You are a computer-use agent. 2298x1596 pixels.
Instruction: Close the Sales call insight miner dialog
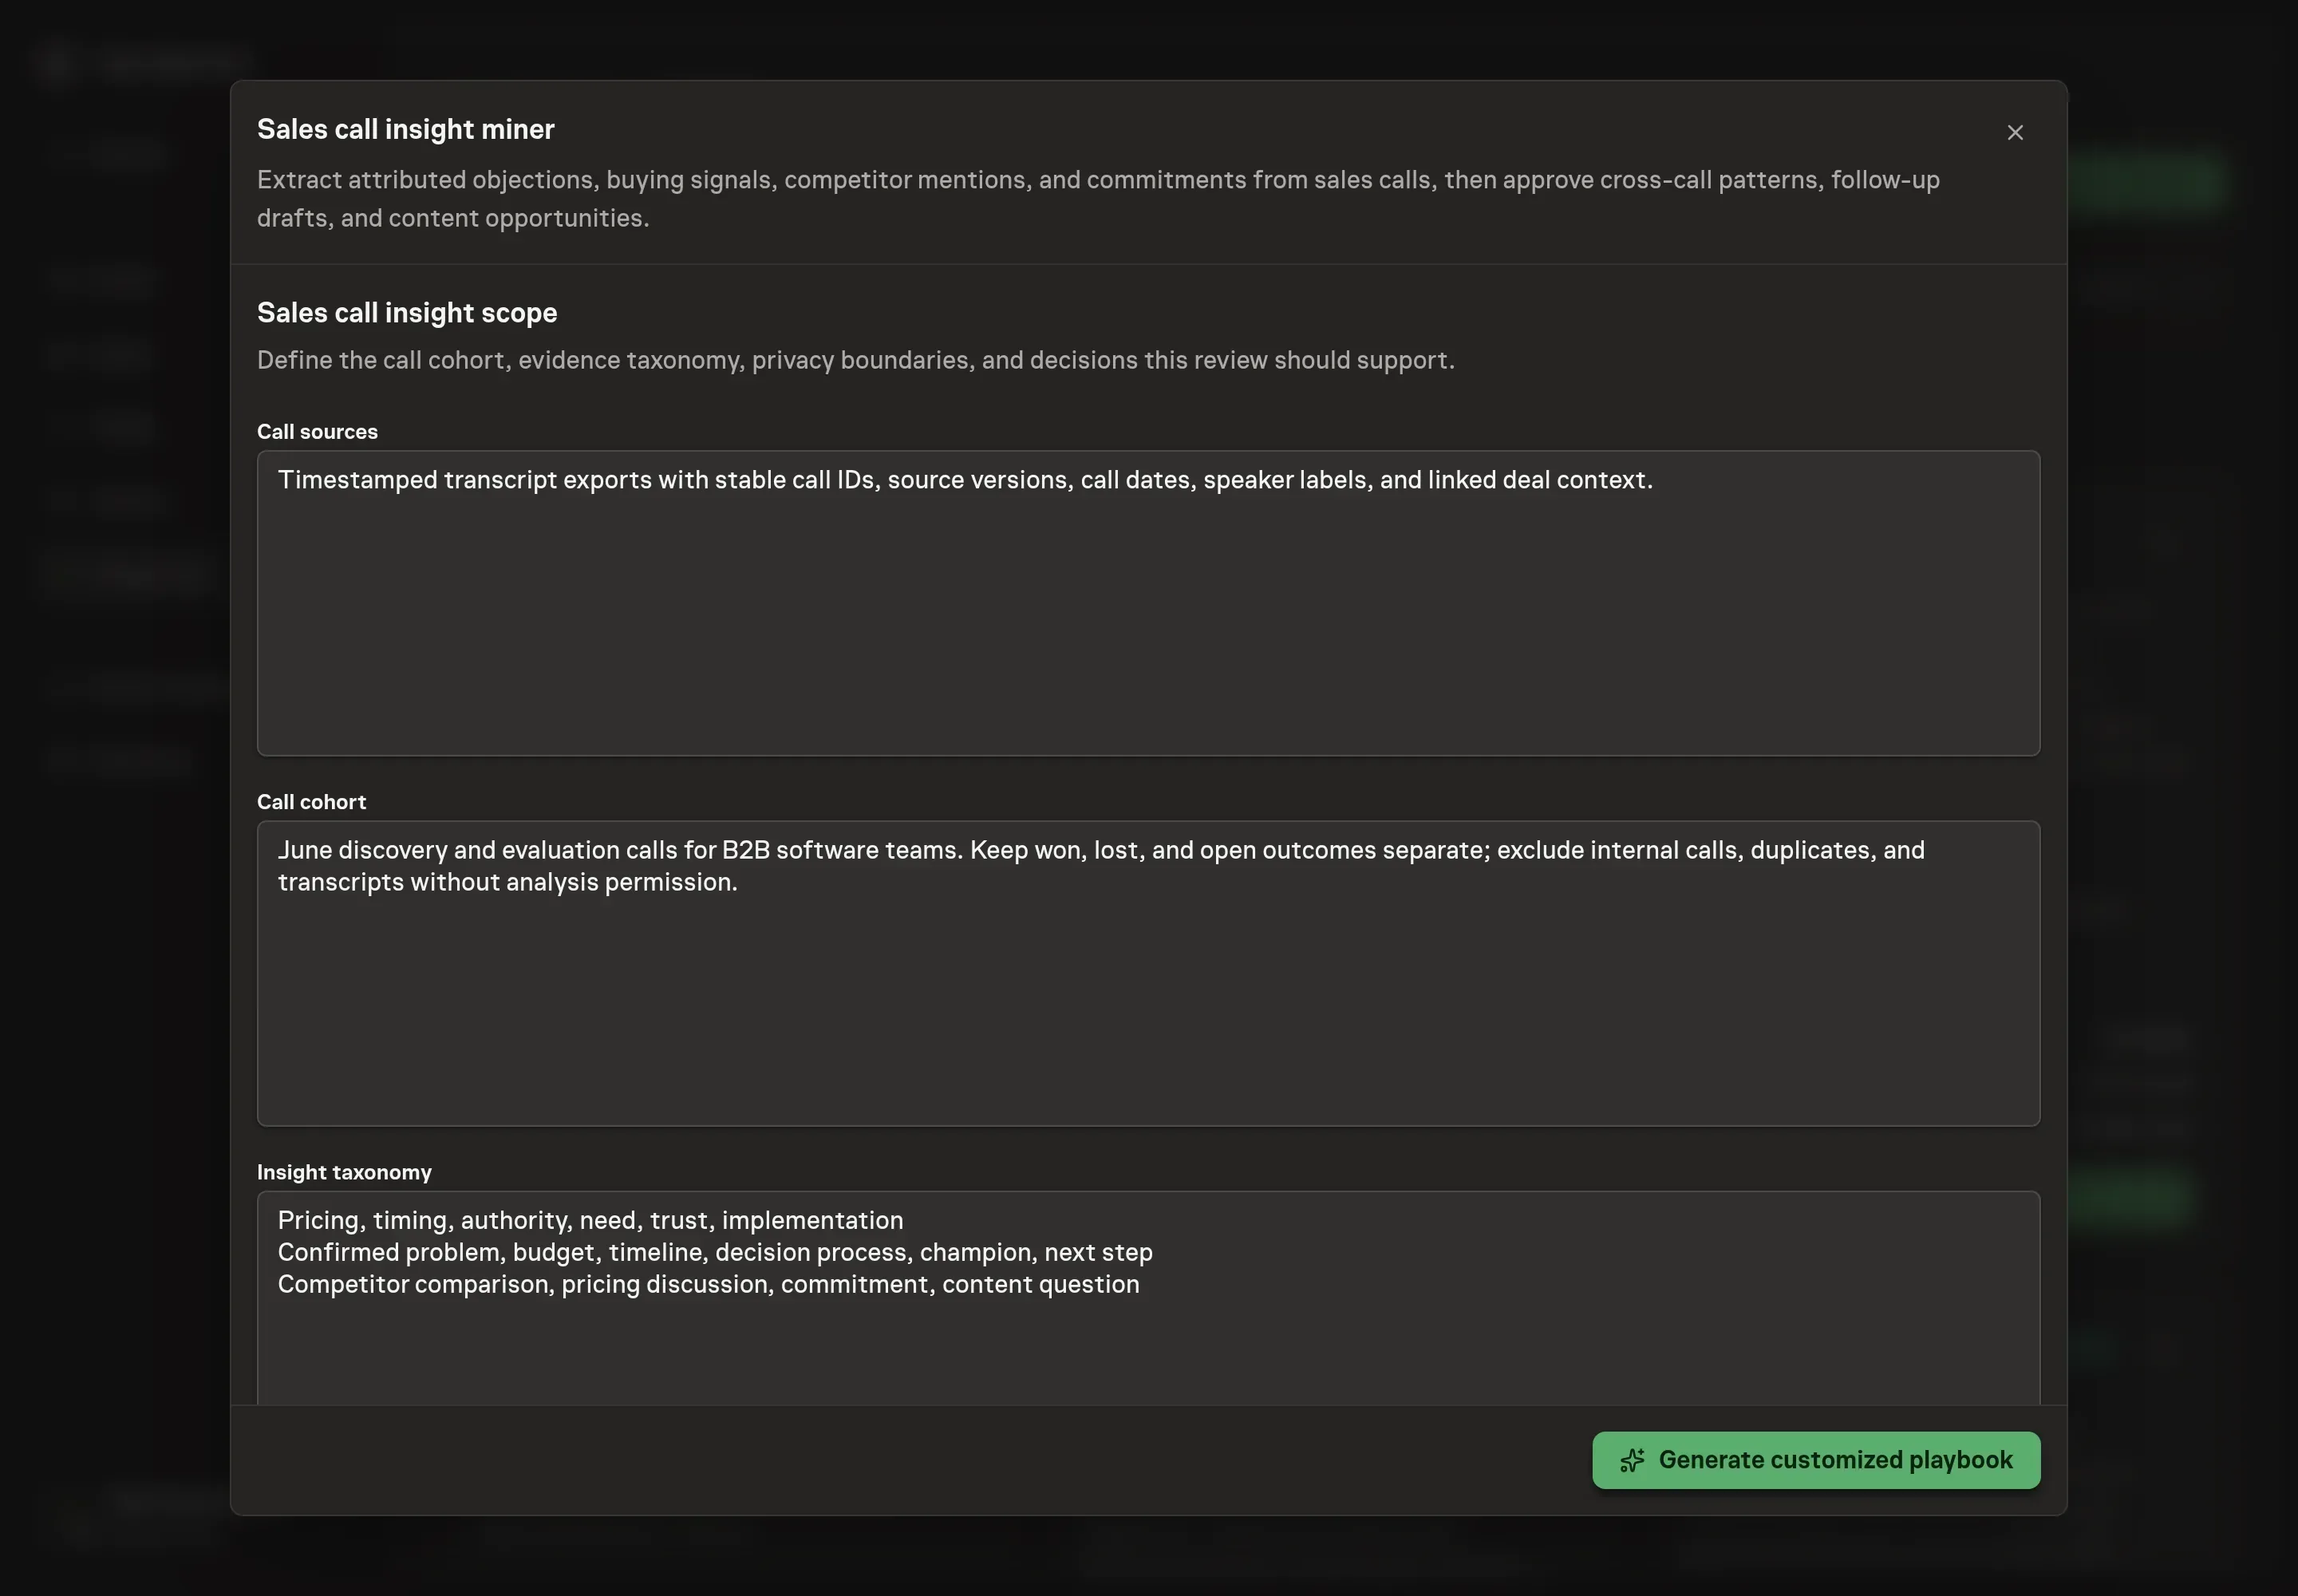(2014, 133)
